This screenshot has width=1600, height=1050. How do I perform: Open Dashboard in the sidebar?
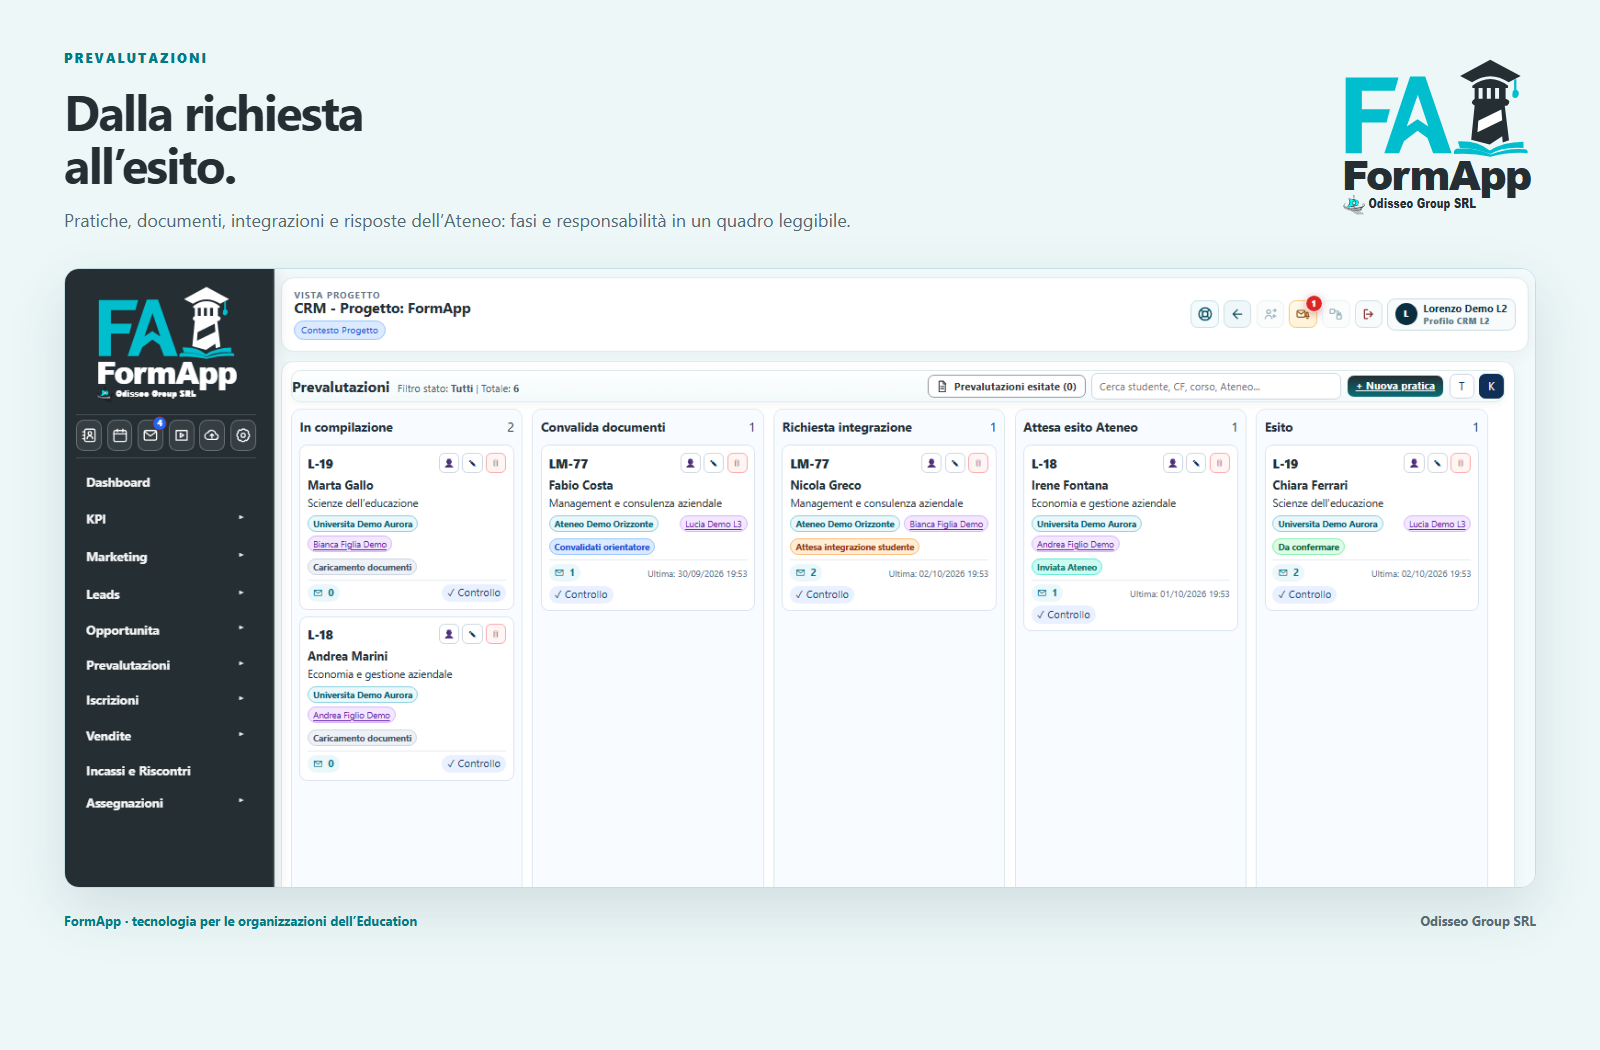118,482
